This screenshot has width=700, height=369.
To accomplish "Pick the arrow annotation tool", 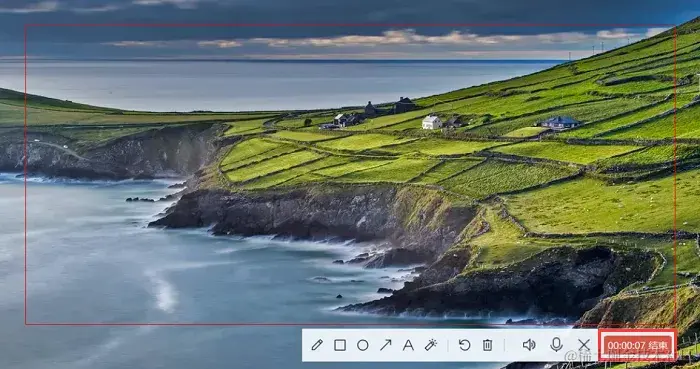I will [x=386, y=345].
